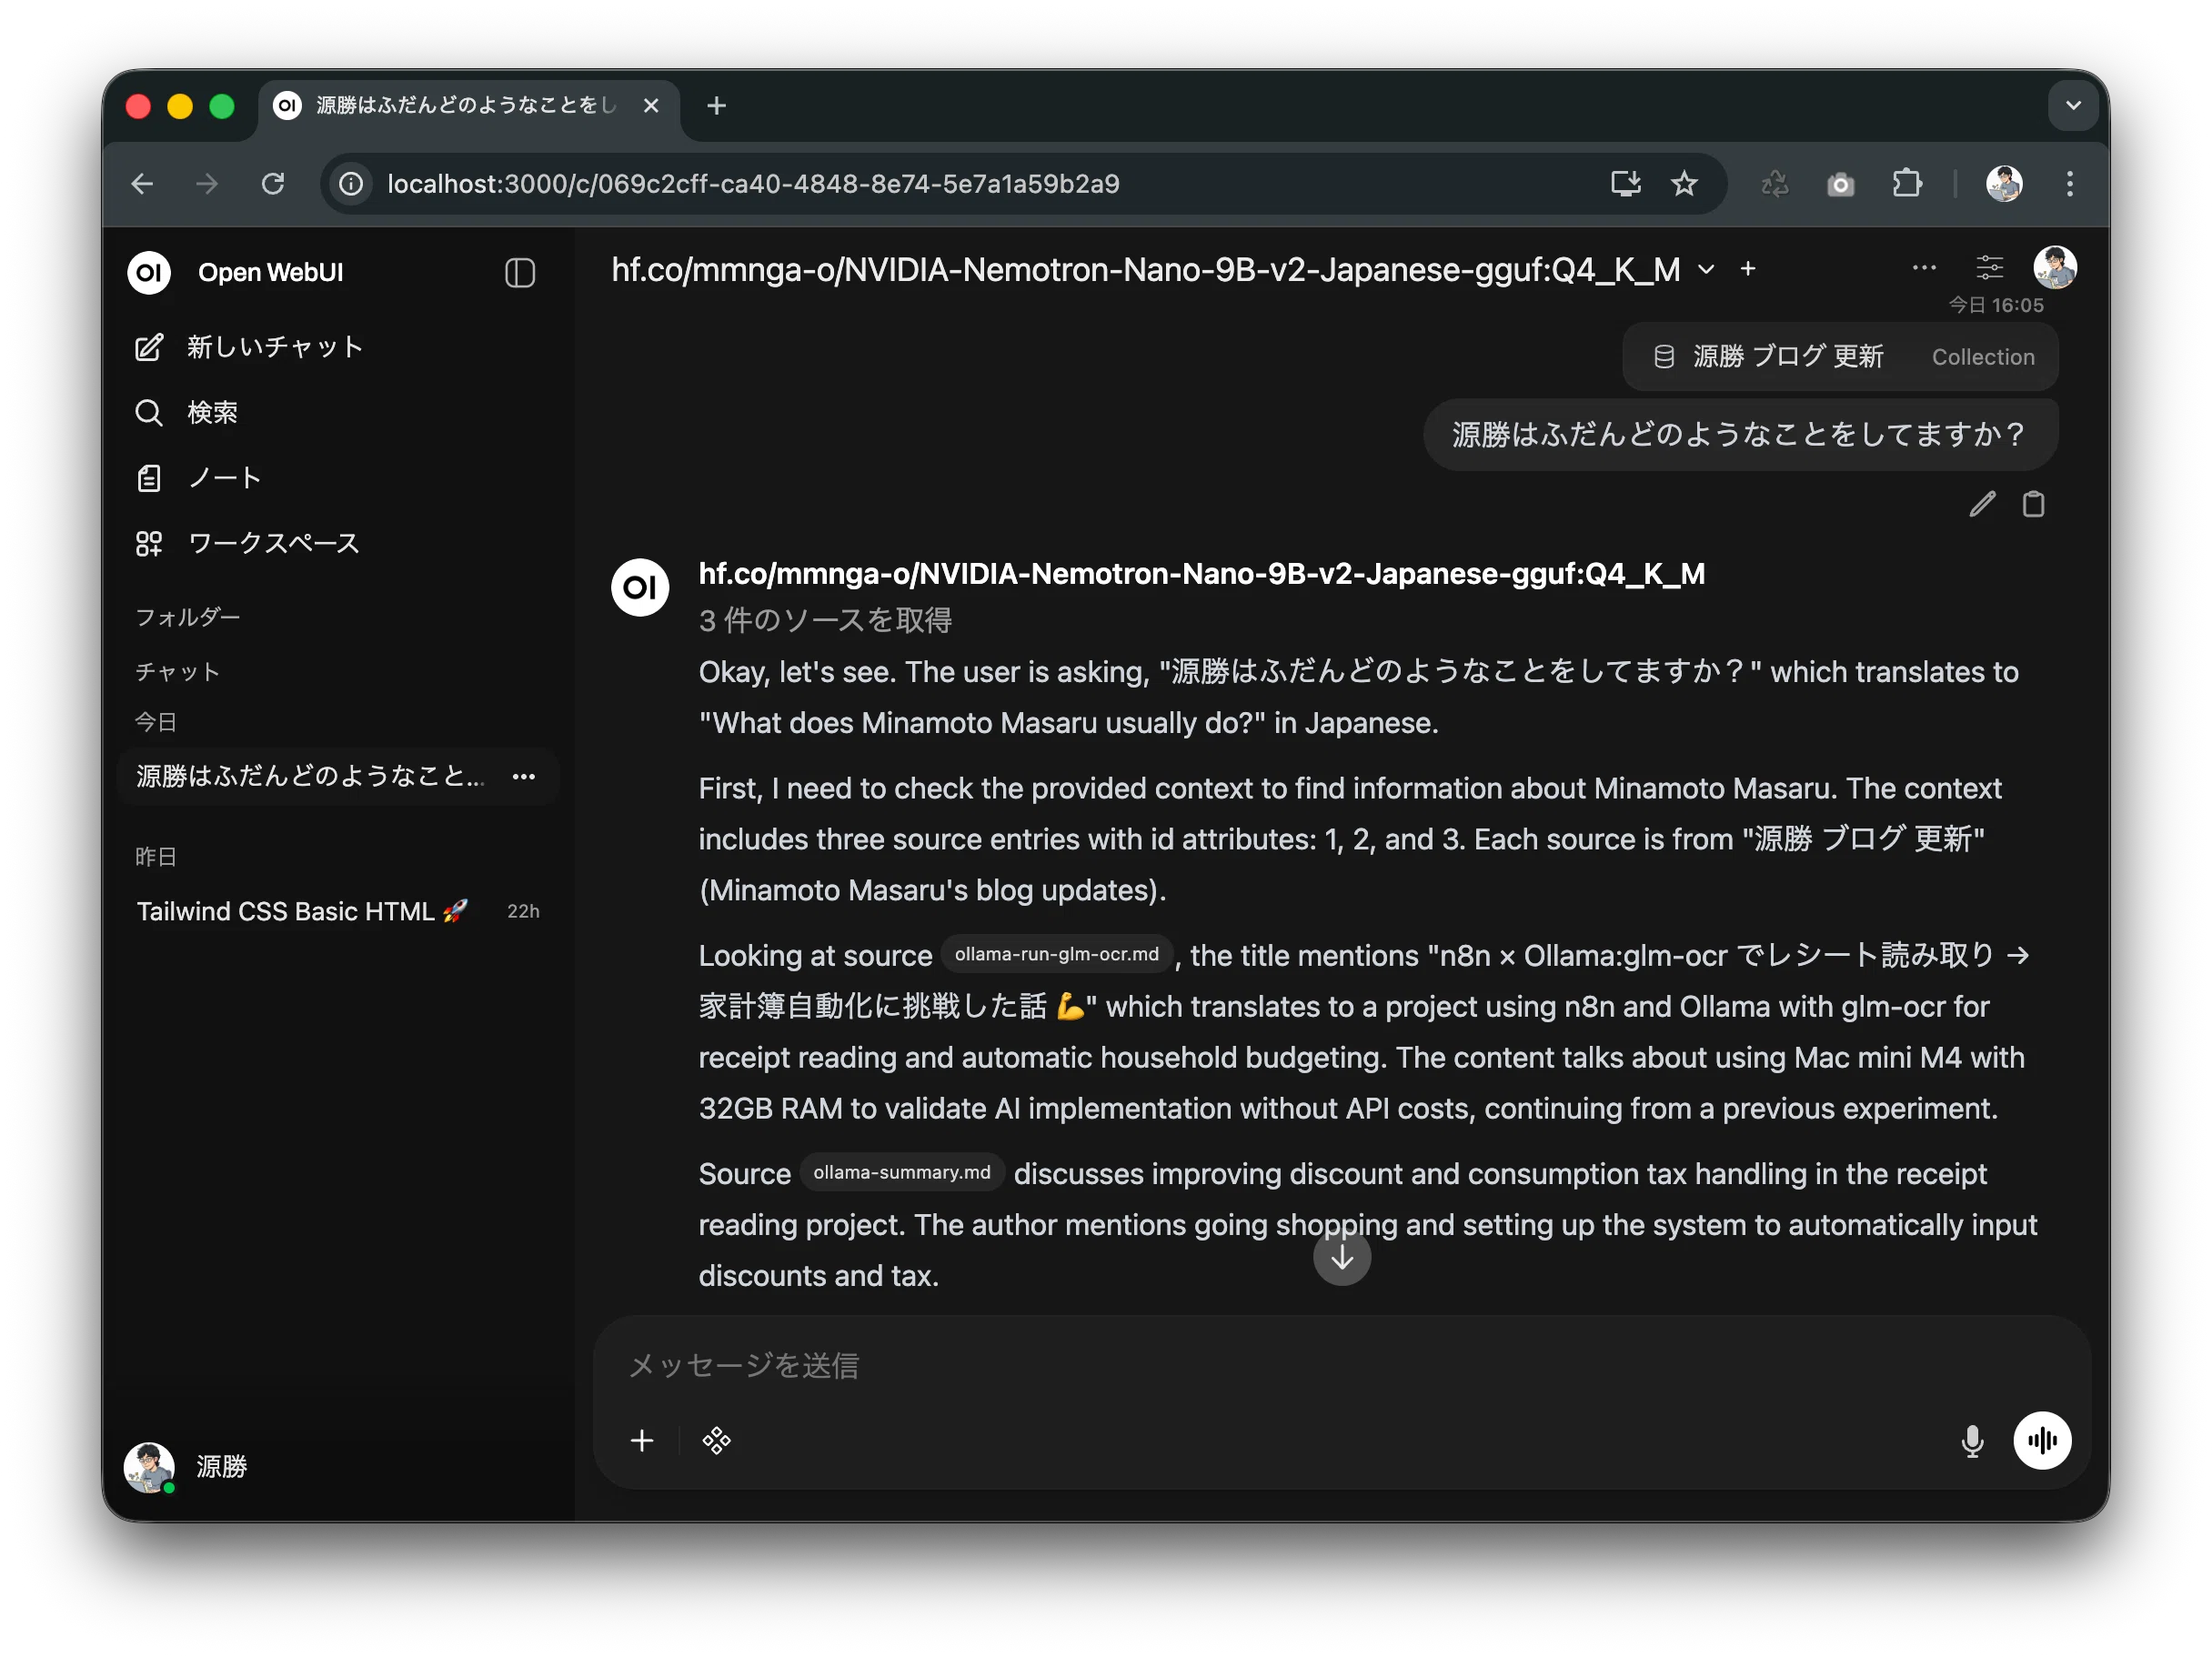Screen dimensions: 2212x1657
Task: Click the user message bubble 源勝はふだんどのようなことをしてますか？
Action: click(x=1740, y=434)
